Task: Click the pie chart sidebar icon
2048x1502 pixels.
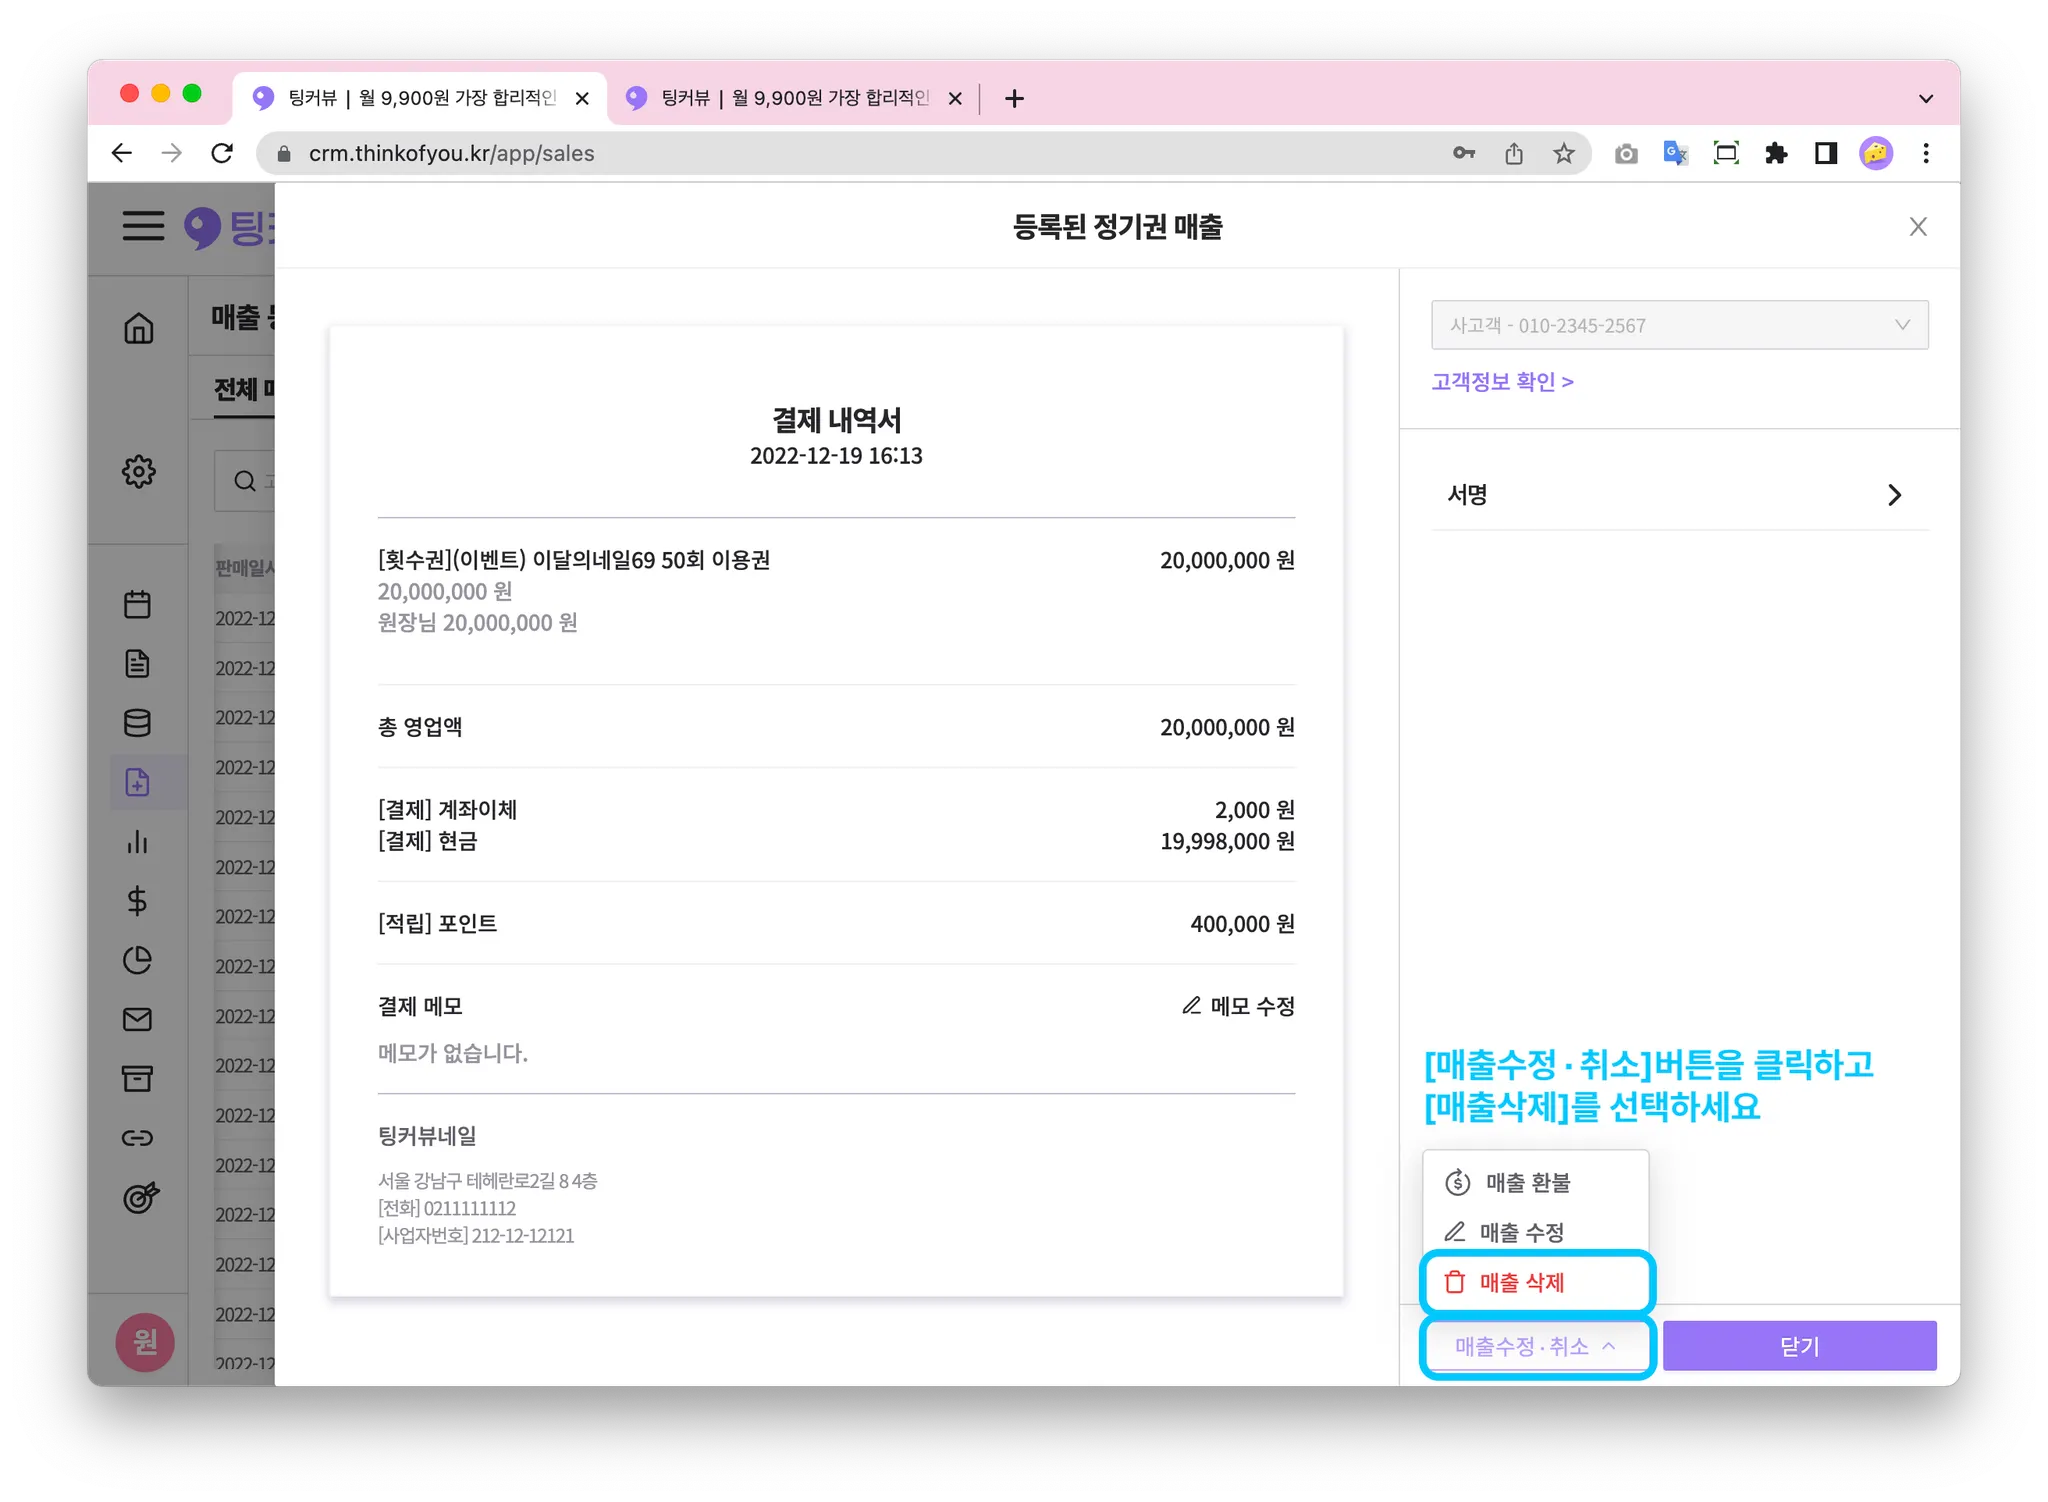Action: [x=138, y=960]
